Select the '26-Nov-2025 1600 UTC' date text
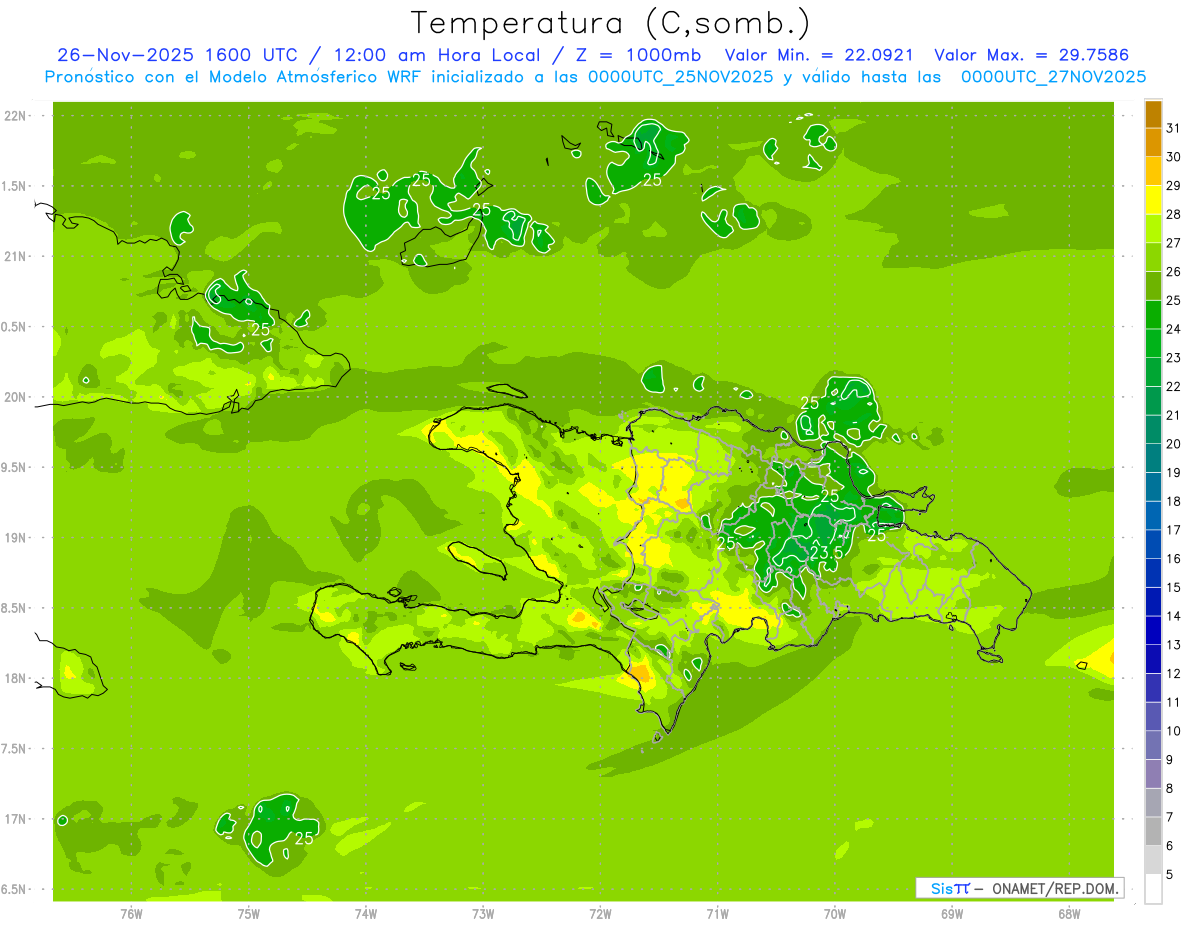Image resolution: width=1200 pixels, height=927 pixels. (x=175, y=55)
